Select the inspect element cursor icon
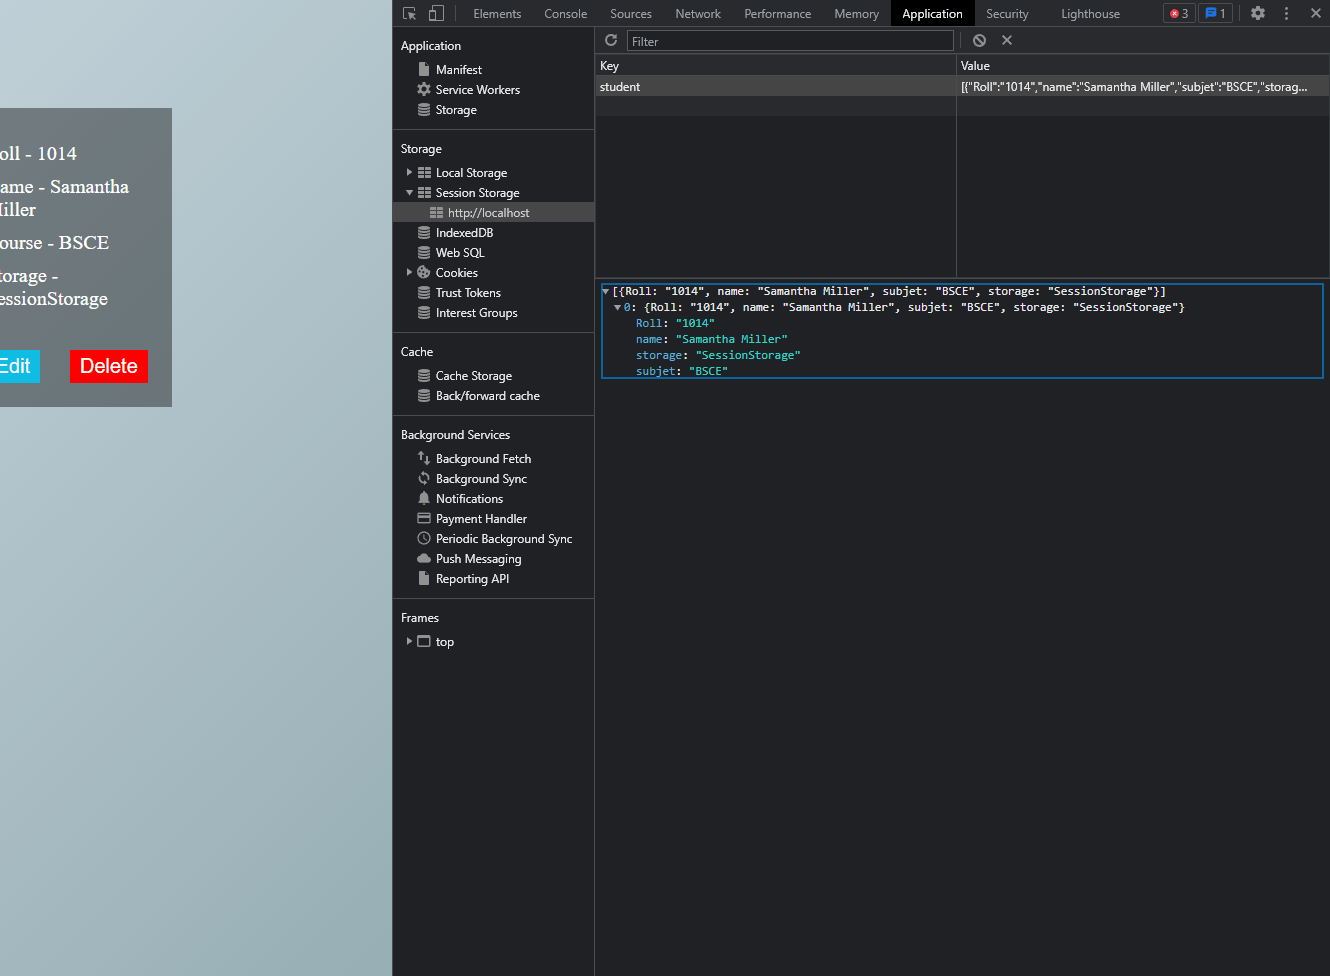Image resolution: width=1330 pixels, height=976 pixels. 409,13
